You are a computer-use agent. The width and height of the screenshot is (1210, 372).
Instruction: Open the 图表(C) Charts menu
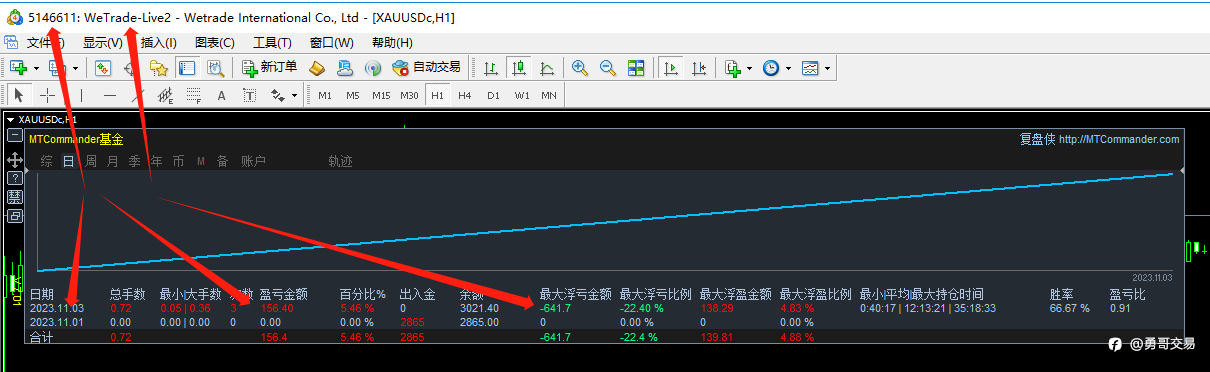point(215,43)
